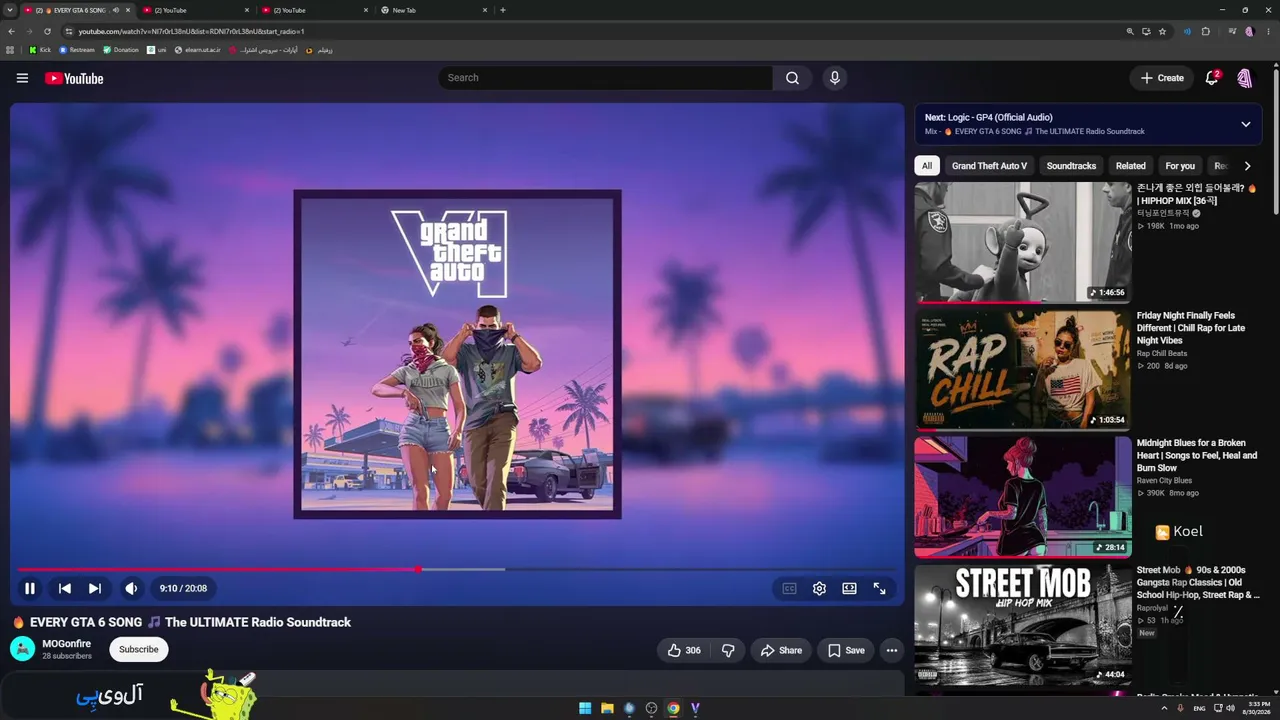Open Midnight Blues video thumbnail
The width and height of the screenshot is (1280, 720).
point(1023,497)
